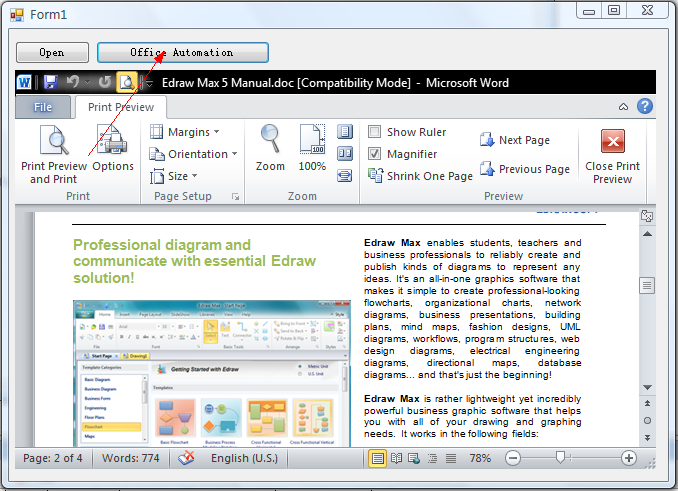Click the Open button
Image resolution: width=678 pixels, height=491 pixels.
coord(52,52)
